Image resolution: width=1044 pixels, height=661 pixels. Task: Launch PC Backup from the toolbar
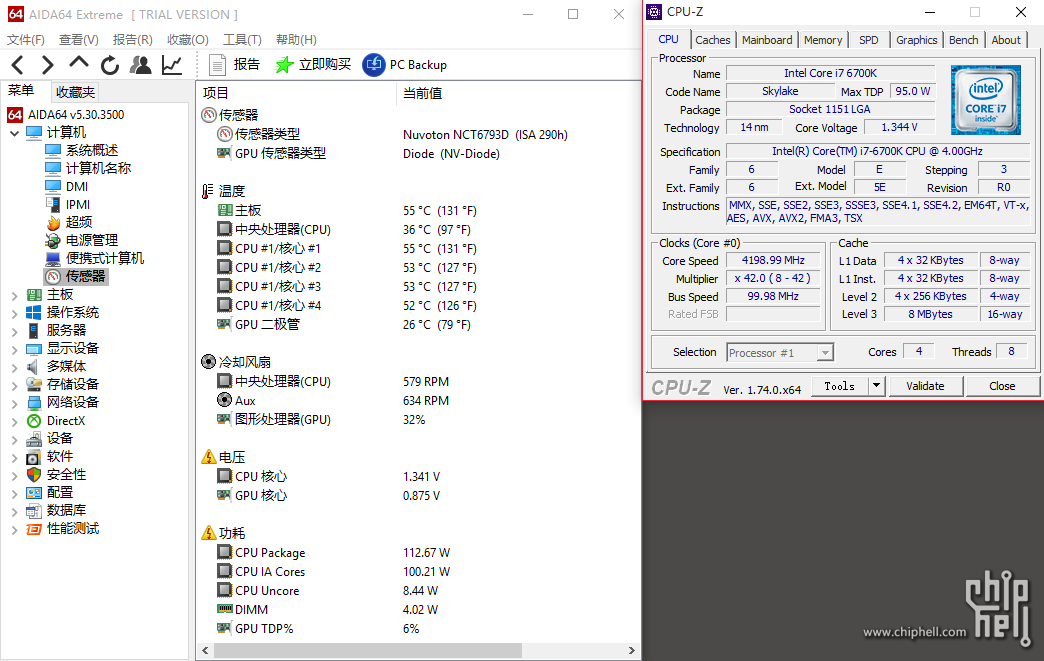[x=405, y=65]
